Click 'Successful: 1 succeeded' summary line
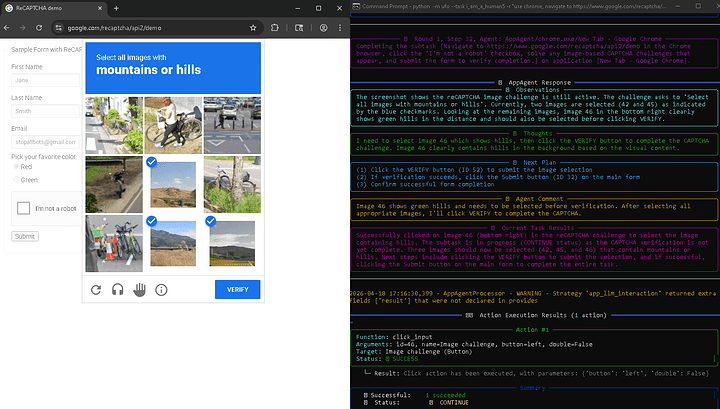Screen dimensions: 720x409 pyautogui.click(x=414, y=395)
